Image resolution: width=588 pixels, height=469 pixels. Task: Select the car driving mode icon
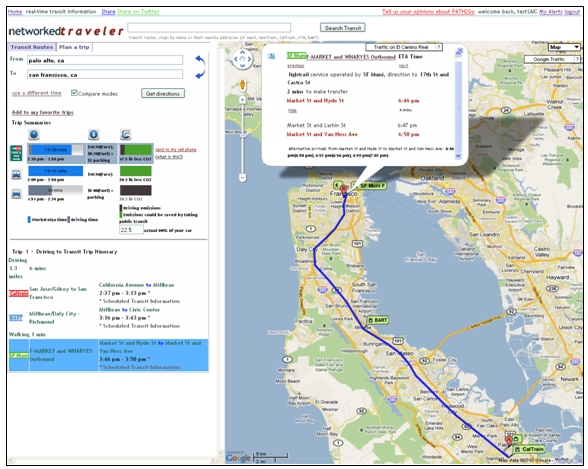[16, 194]
